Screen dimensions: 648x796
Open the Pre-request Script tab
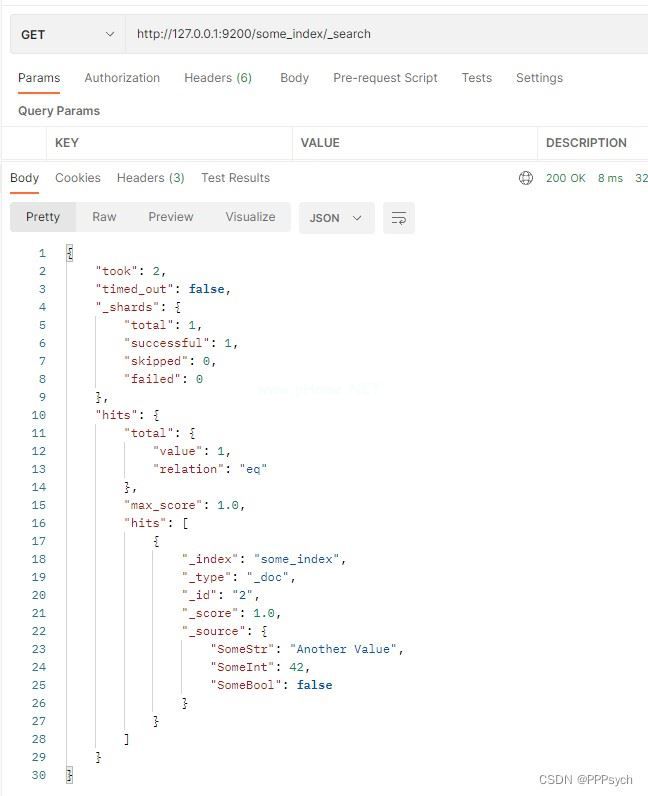(x=385, y=78)
